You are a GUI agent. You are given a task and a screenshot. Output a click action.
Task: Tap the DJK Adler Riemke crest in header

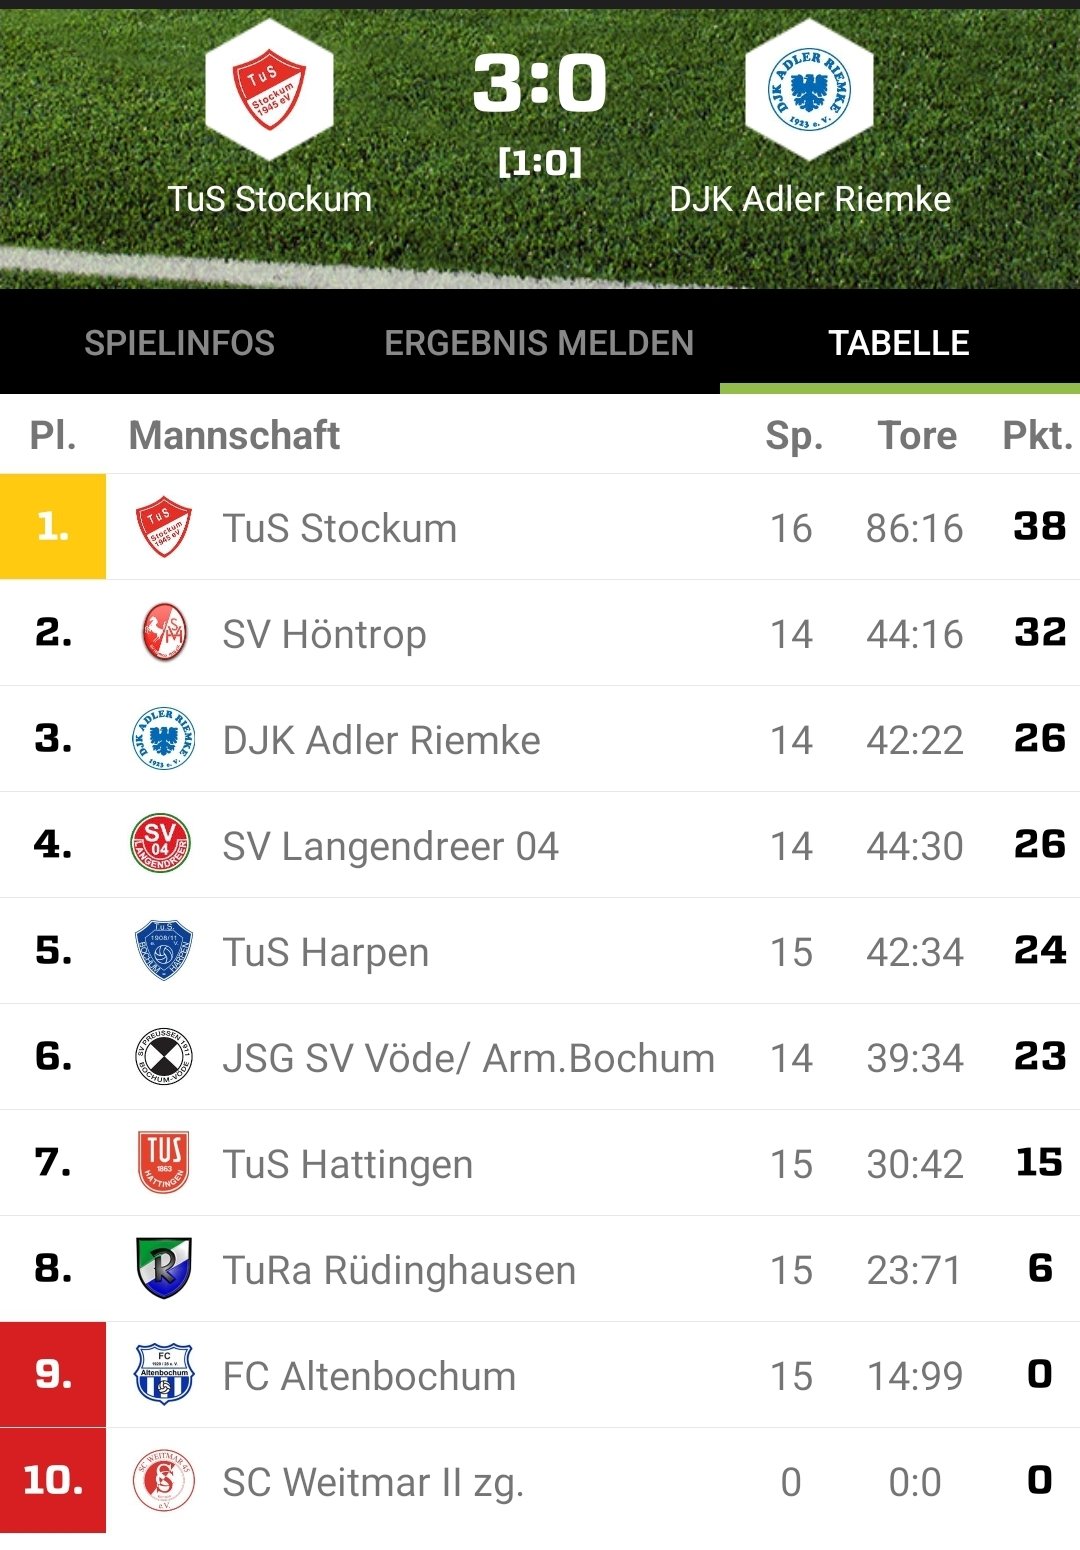(810, 90)
